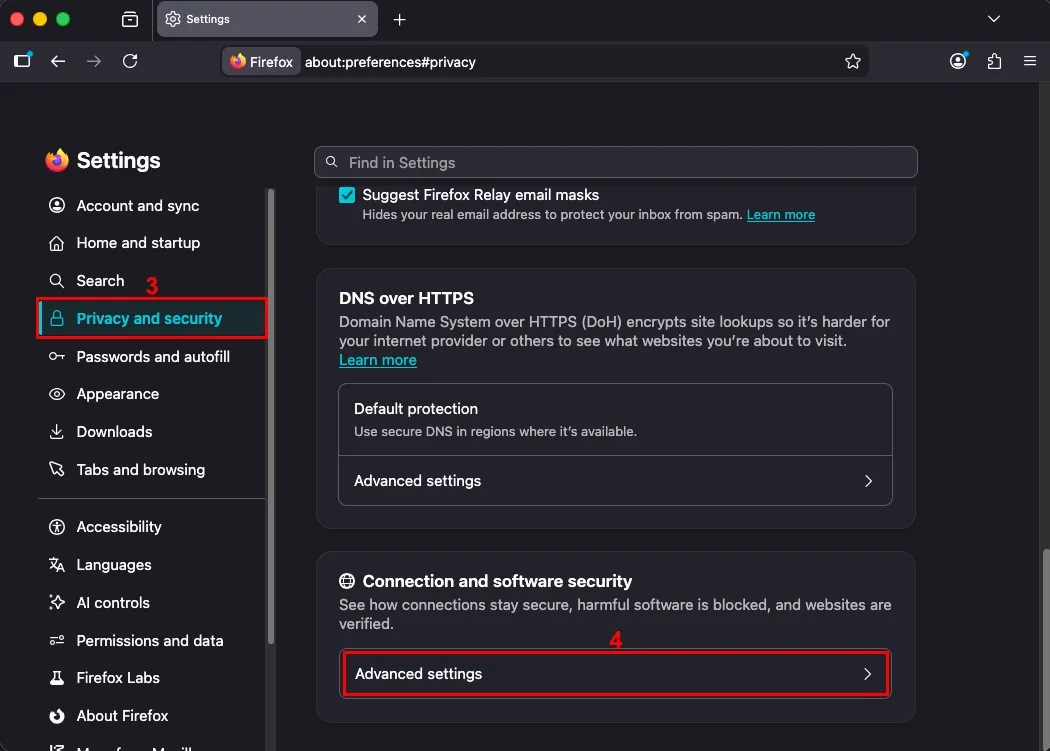Focus the Find in Settings search box
This screenshot has width=1050, height=751.
615,162
